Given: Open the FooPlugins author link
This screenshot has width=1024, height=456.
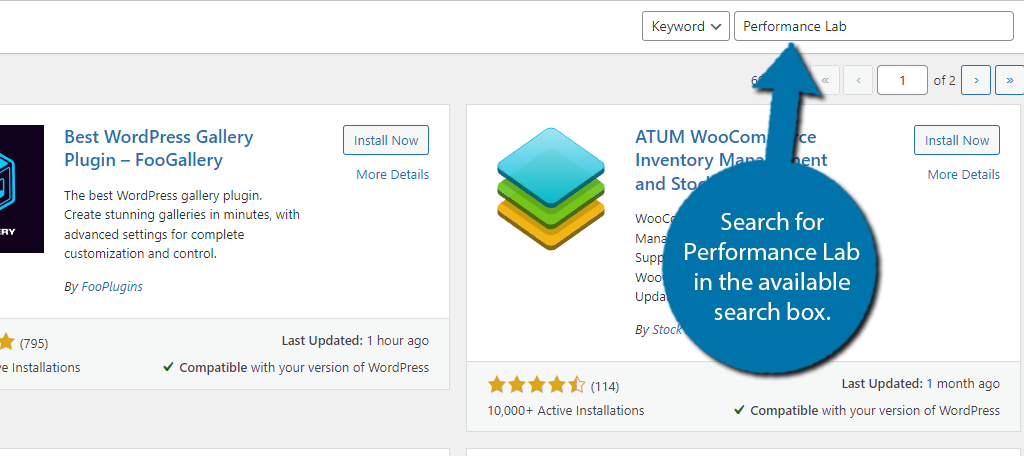Looking at the screenshot, I should coord(112,287).
